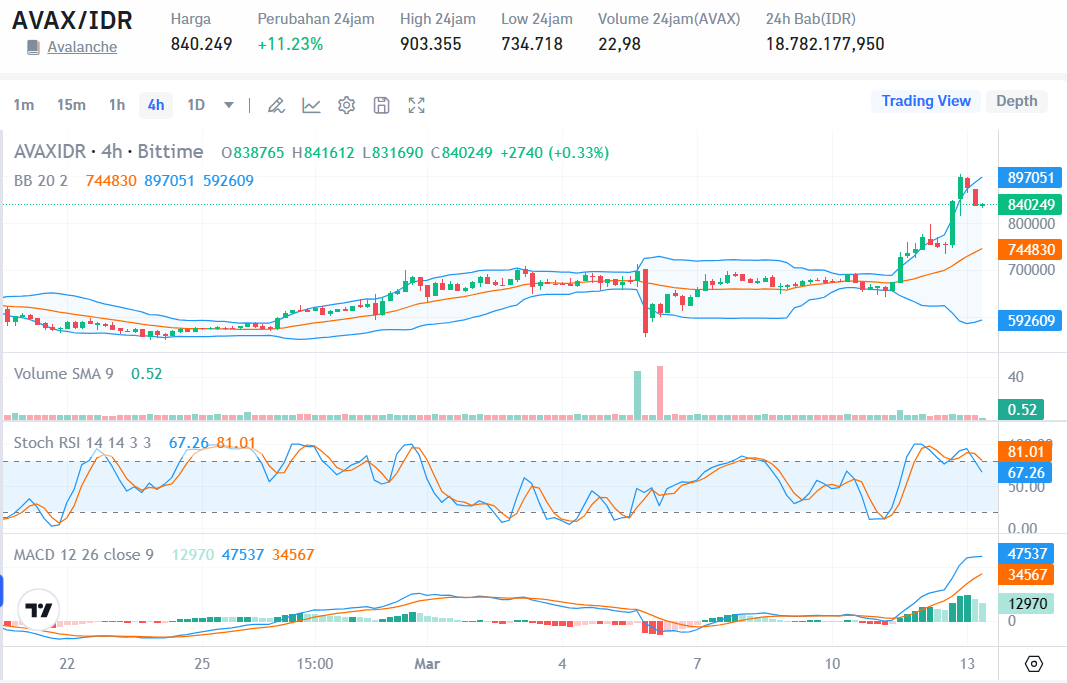Click the Volume 24jam value 22,98

pyautogui.click(x=619, y=44)
